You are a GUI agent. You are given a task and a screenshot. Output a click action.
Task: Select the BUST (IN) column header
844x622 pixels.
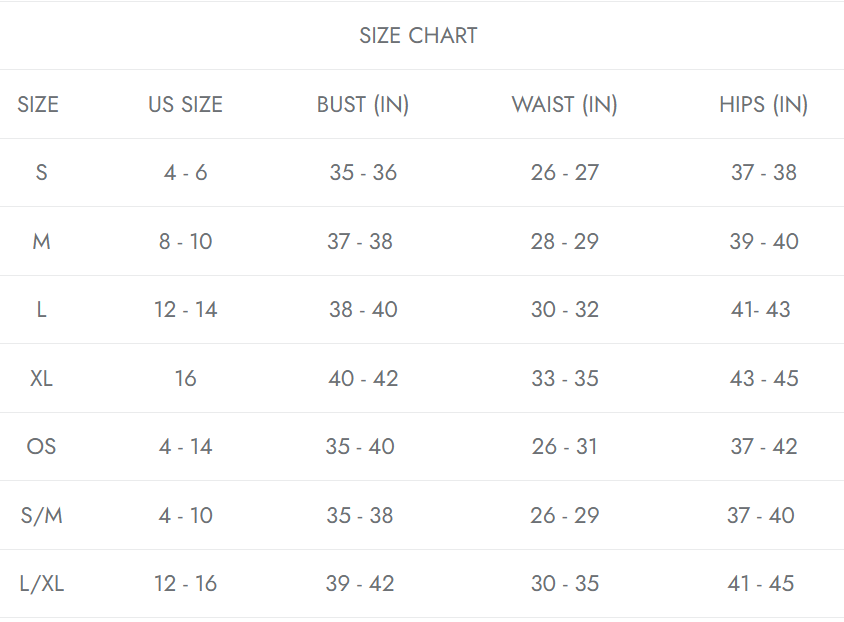[363, 104]
